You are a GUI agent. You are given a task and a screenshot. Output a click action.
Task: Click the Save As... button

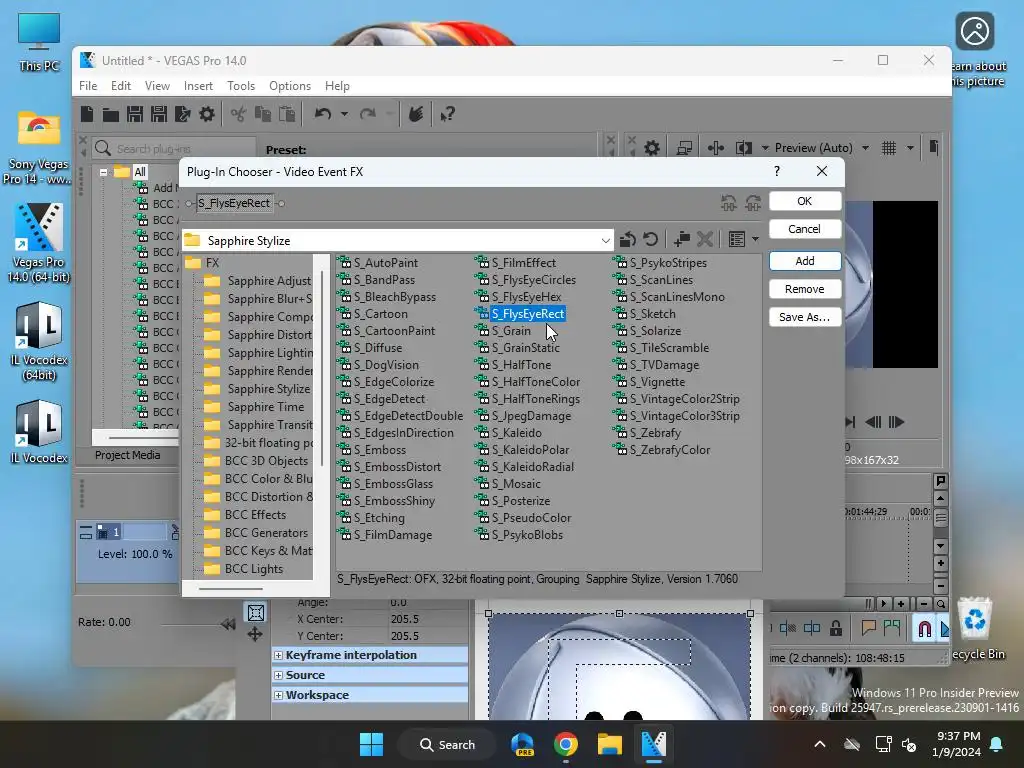point(805,317)
